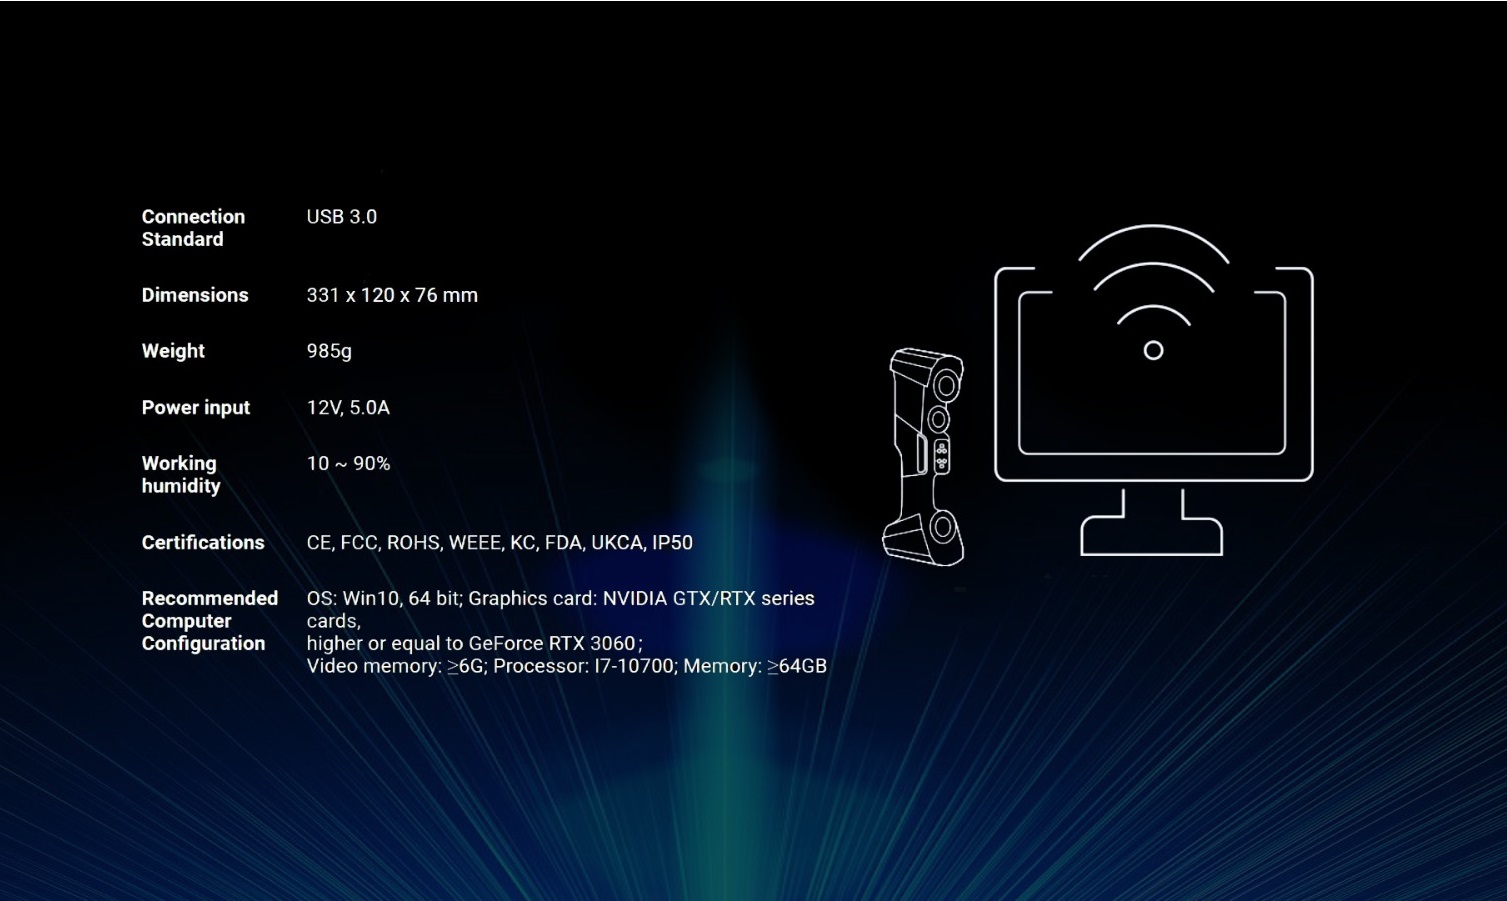Select the '10 ~ 90%' humidity value
Image resolution: width=1507 pixels, height=901 pixels.
click(348, 464)
